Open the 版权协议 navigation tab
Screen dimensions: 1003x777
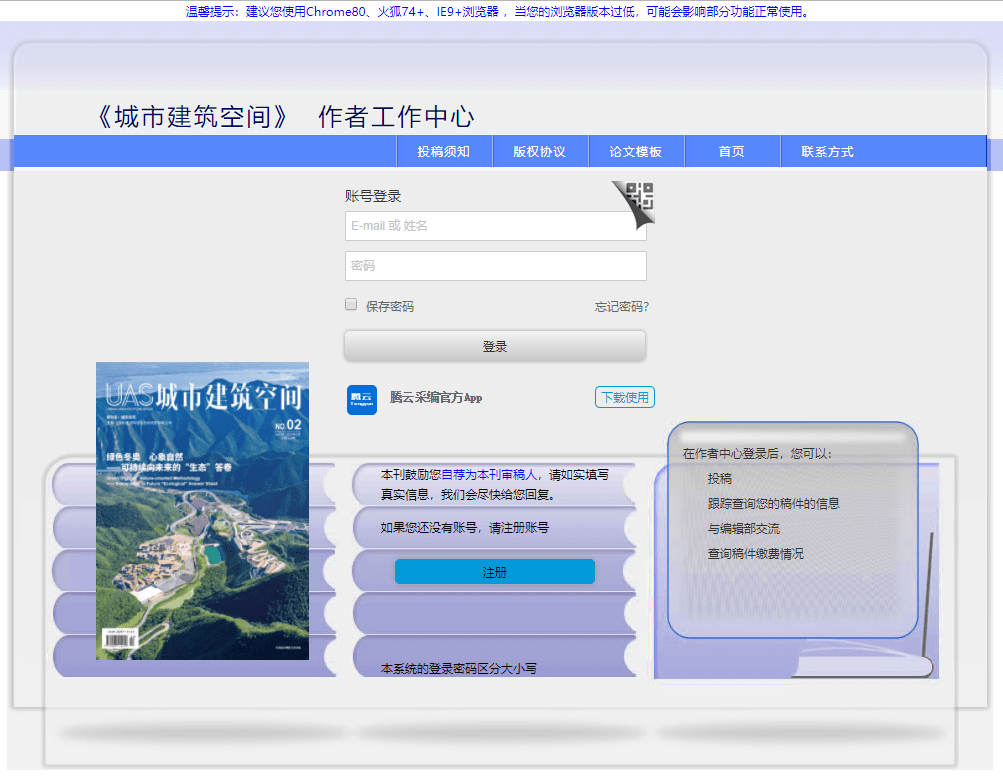540,150
